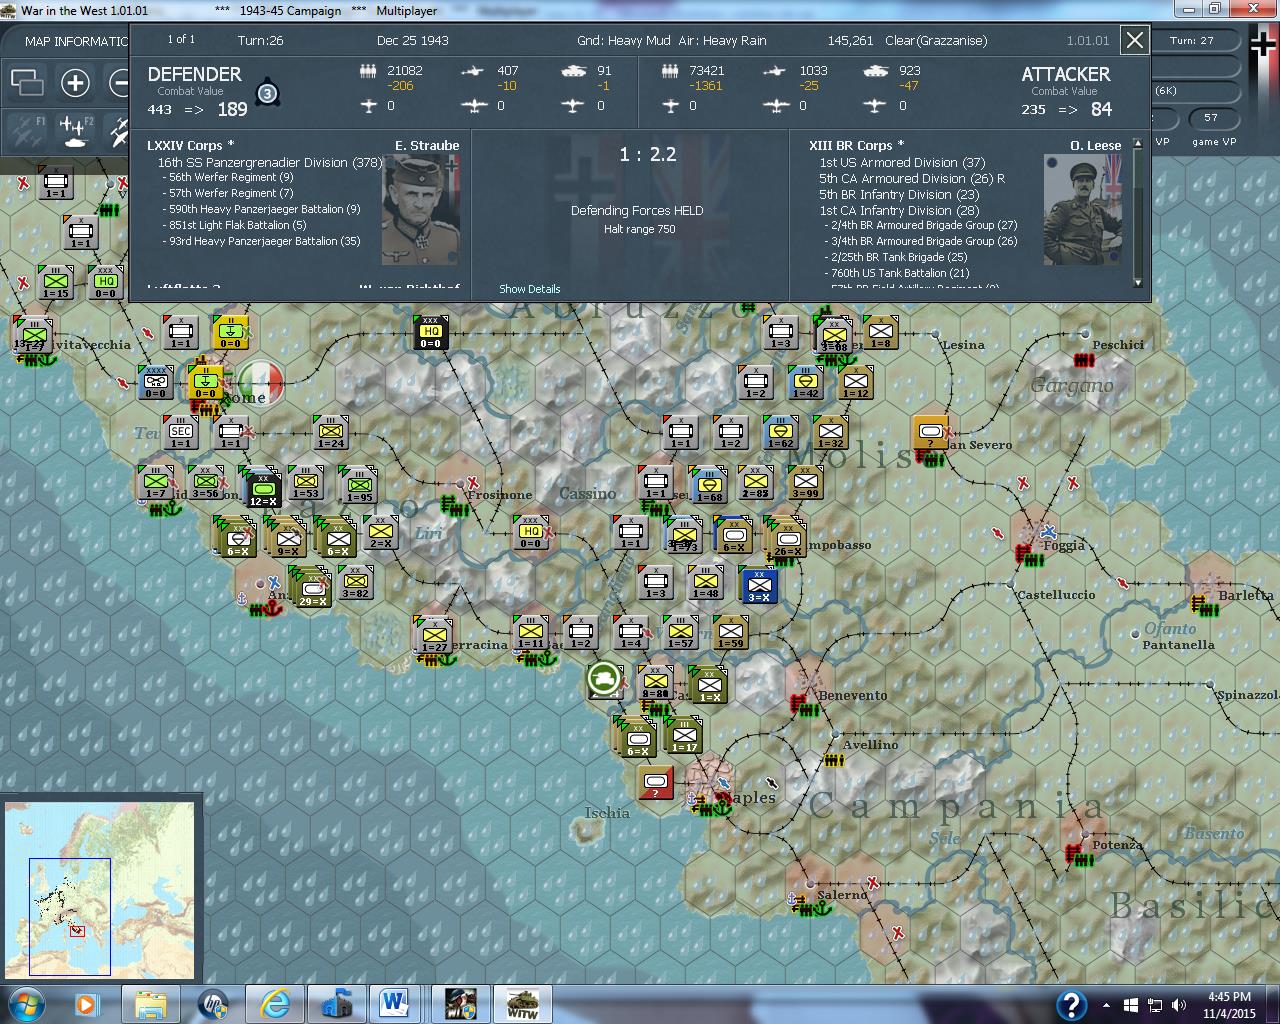The width and height of the screenshot is (1280, 1024).
Task: Click the Europe minimap
Action: pyautogui.click(x=99, y=890)
